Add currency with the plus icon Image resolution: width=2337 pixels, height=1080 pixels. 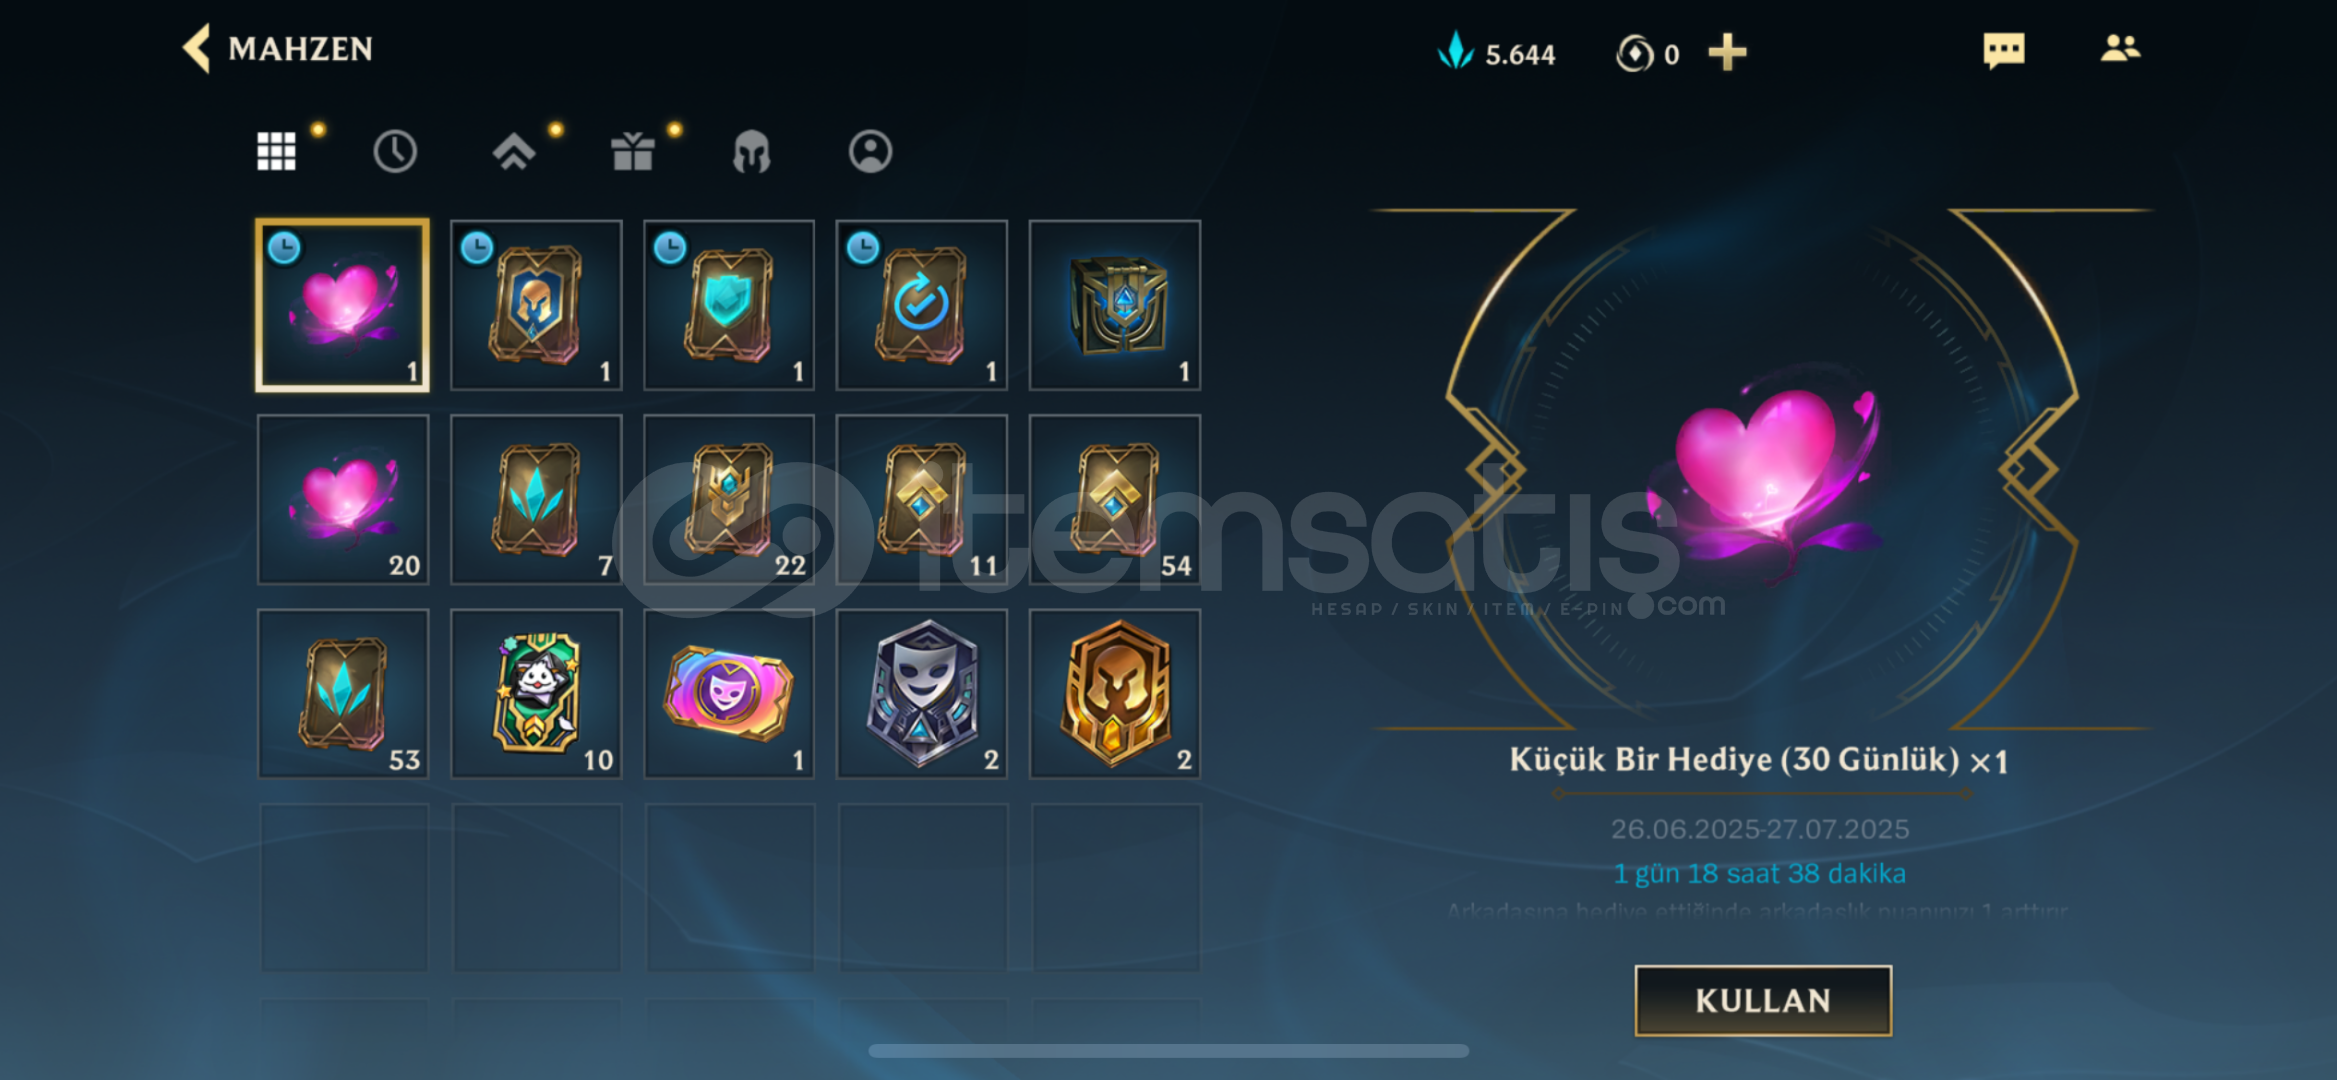click(x=1727, y=52)
